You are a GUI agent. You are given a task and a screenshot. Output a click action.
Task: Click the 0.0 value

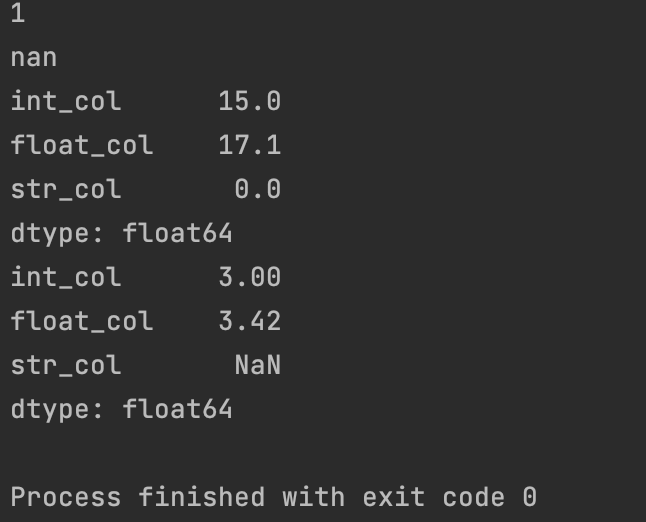[x=257, y=189]
